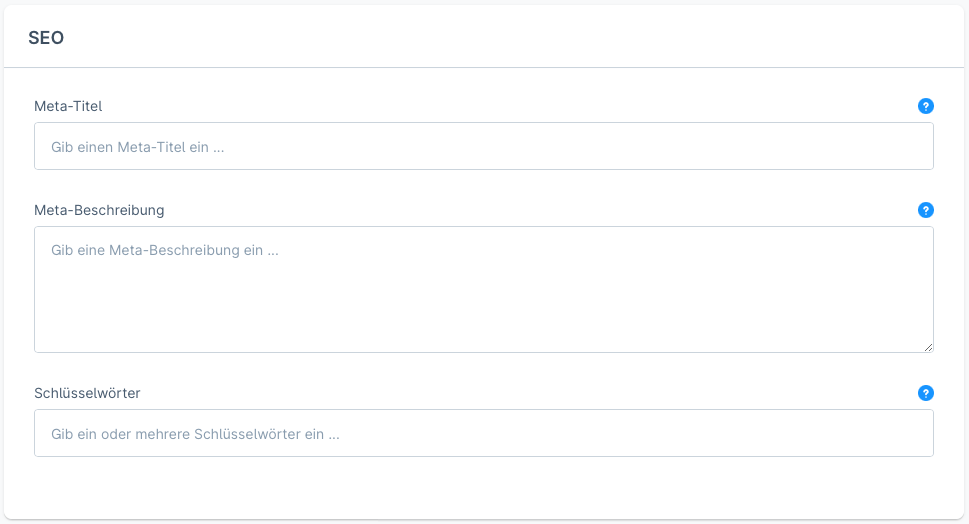Click empty card space below the Schlüsselwörter field
Screen dimensions: 969x524
(483, 488)
